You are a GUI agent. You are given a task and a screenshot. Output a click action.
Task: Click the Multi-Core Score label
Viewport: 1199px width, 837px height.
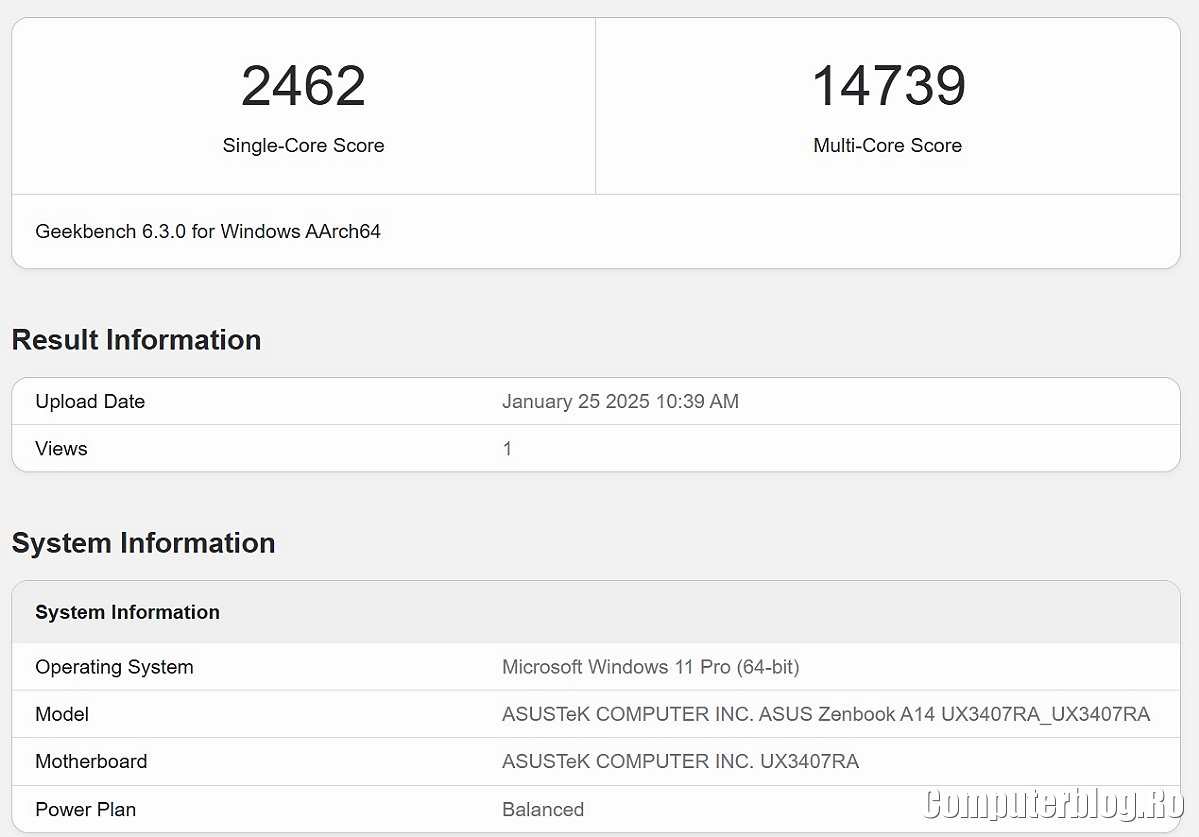[x=887, y=145]
